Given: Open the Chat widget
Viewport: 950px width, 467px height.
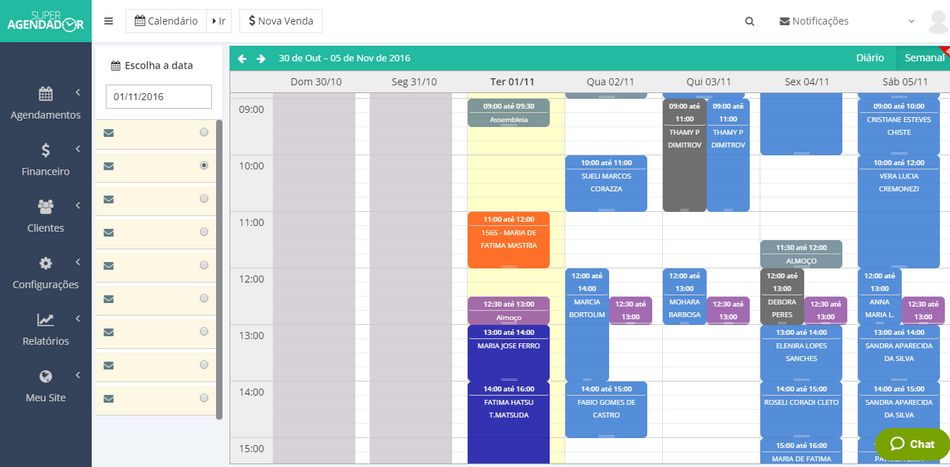Looking at the screenshot, I should click(x=912, y=444).
